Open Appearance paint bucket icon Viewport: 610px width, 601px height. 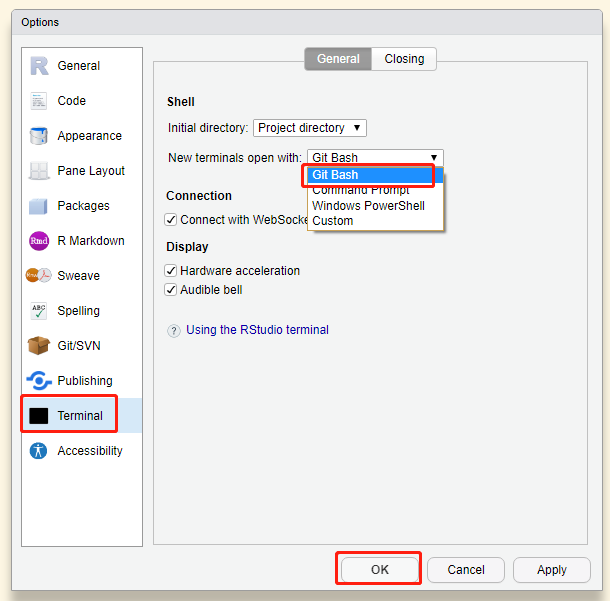(x=39, y=136)
